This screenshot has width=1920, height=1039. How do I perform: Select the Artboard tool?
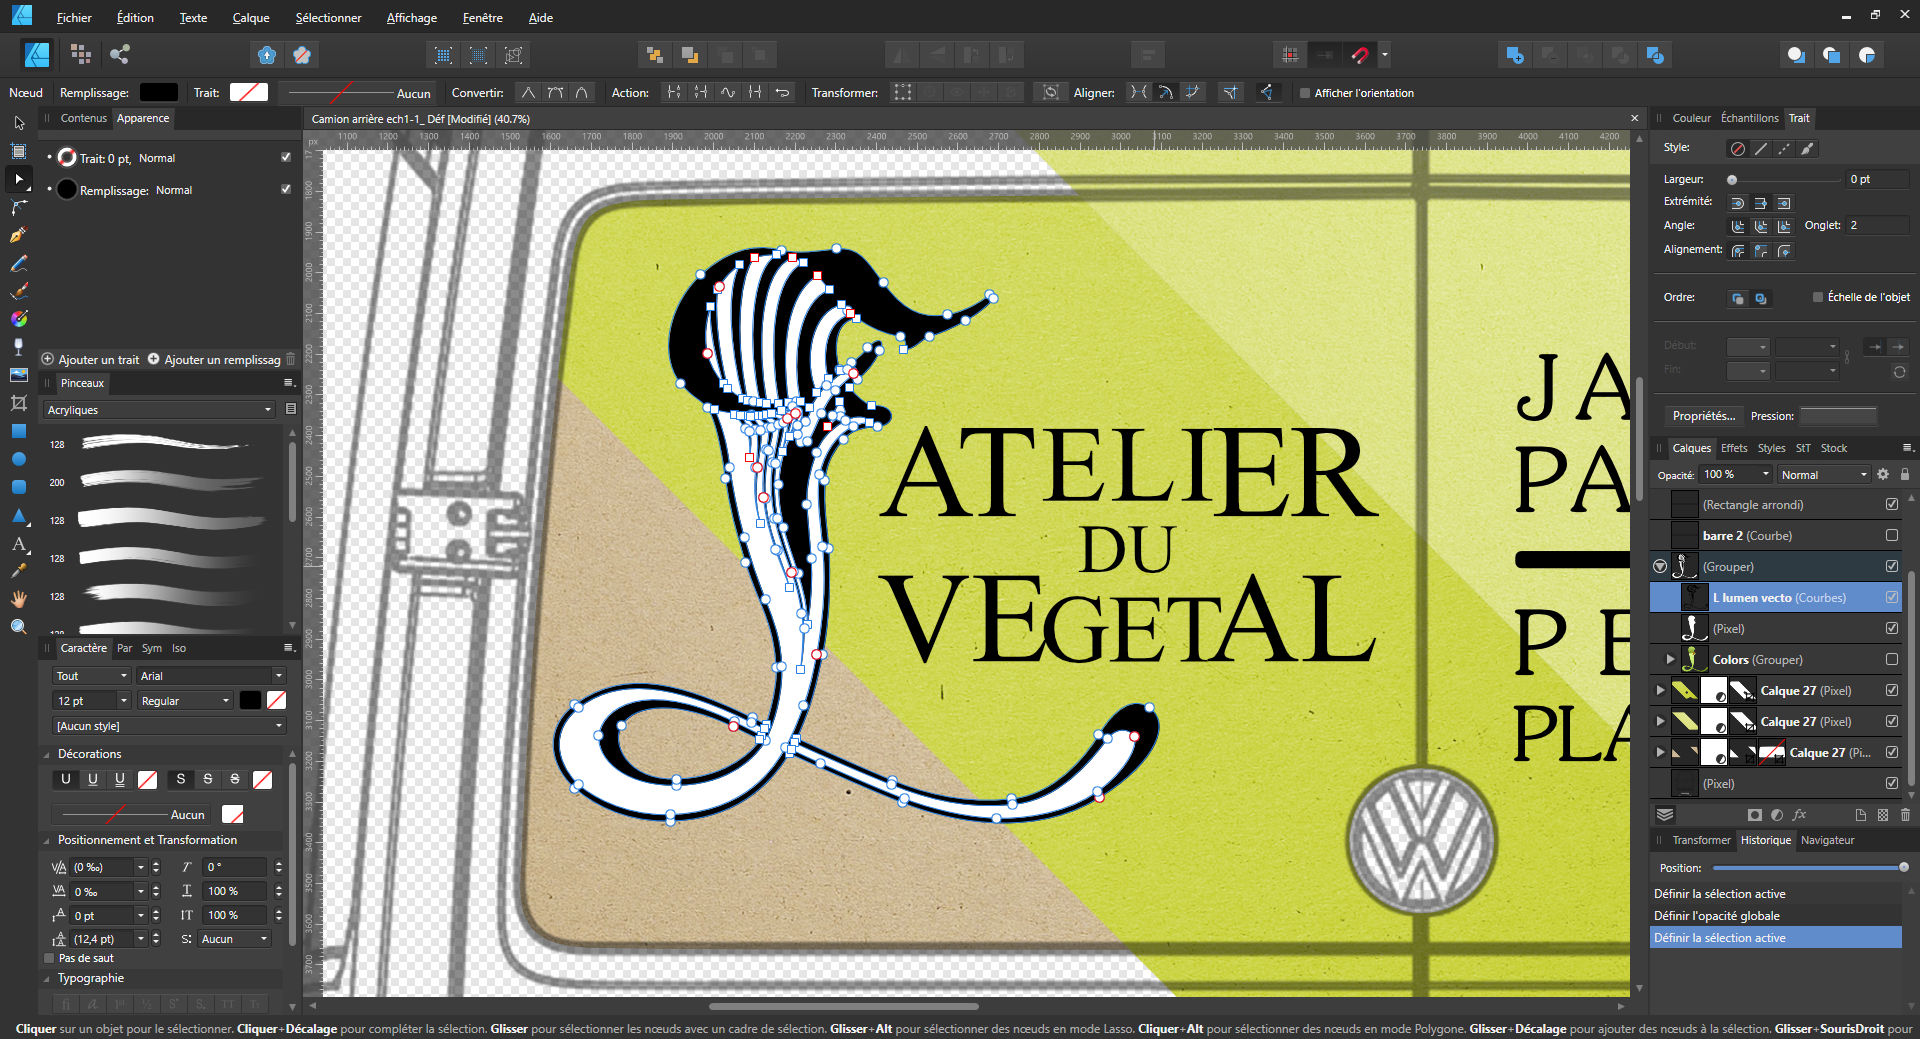[19, 151]
